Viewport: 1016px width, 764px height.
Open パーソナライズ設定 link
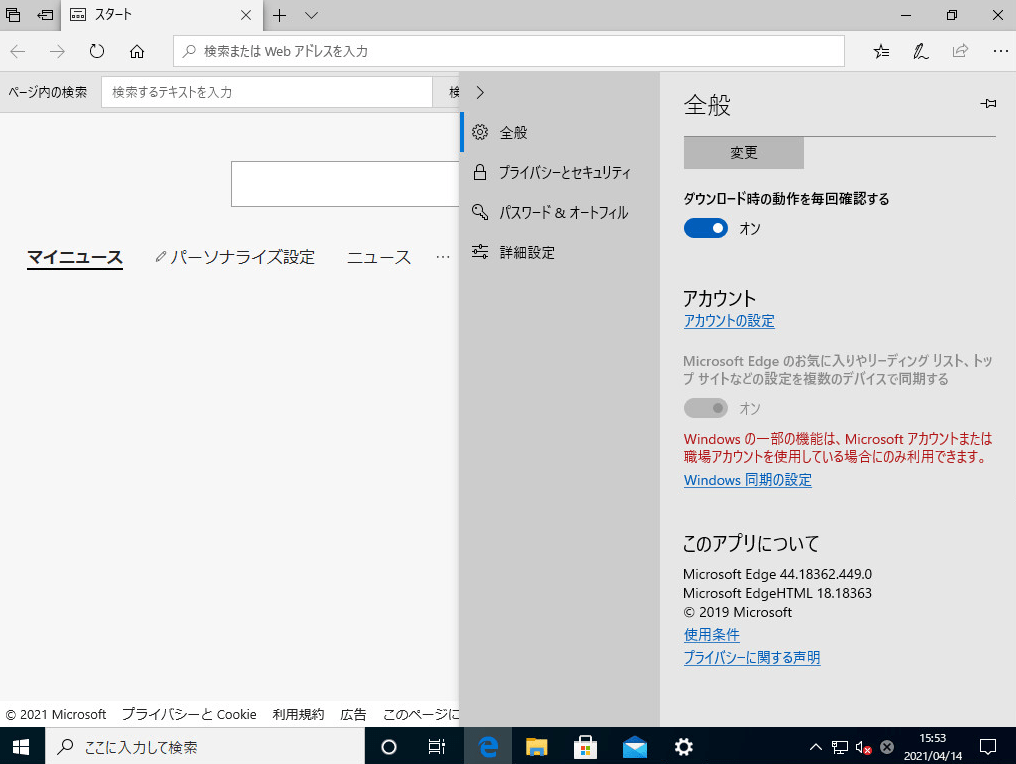(x=235, y=257)
